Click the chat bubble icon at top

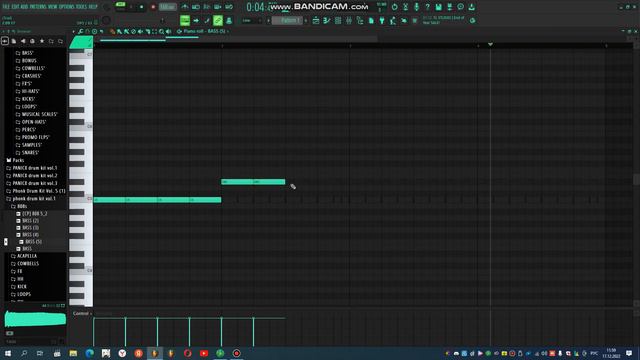[x=460, y=7]
